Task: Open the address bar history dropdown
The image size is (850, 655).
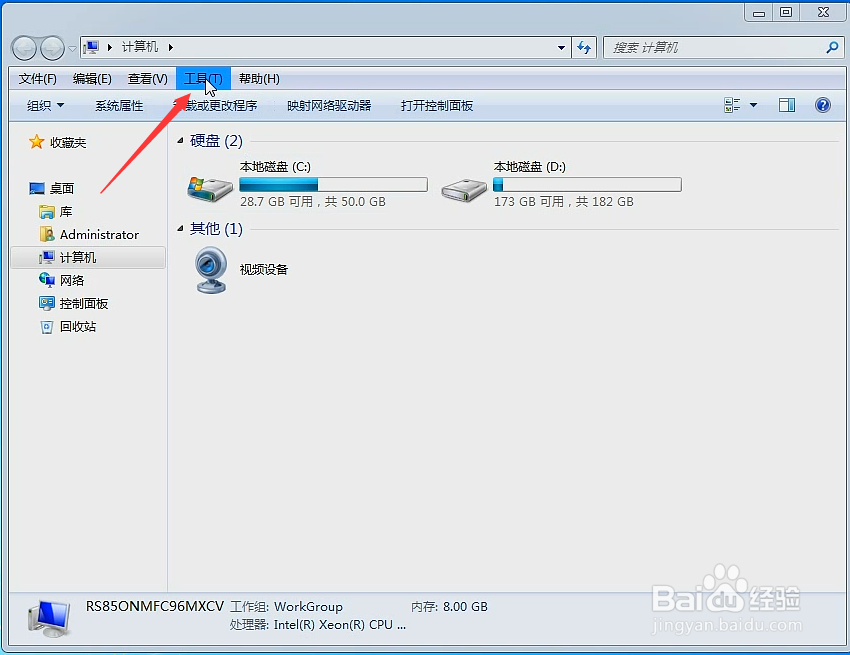Action: point(562,48)
